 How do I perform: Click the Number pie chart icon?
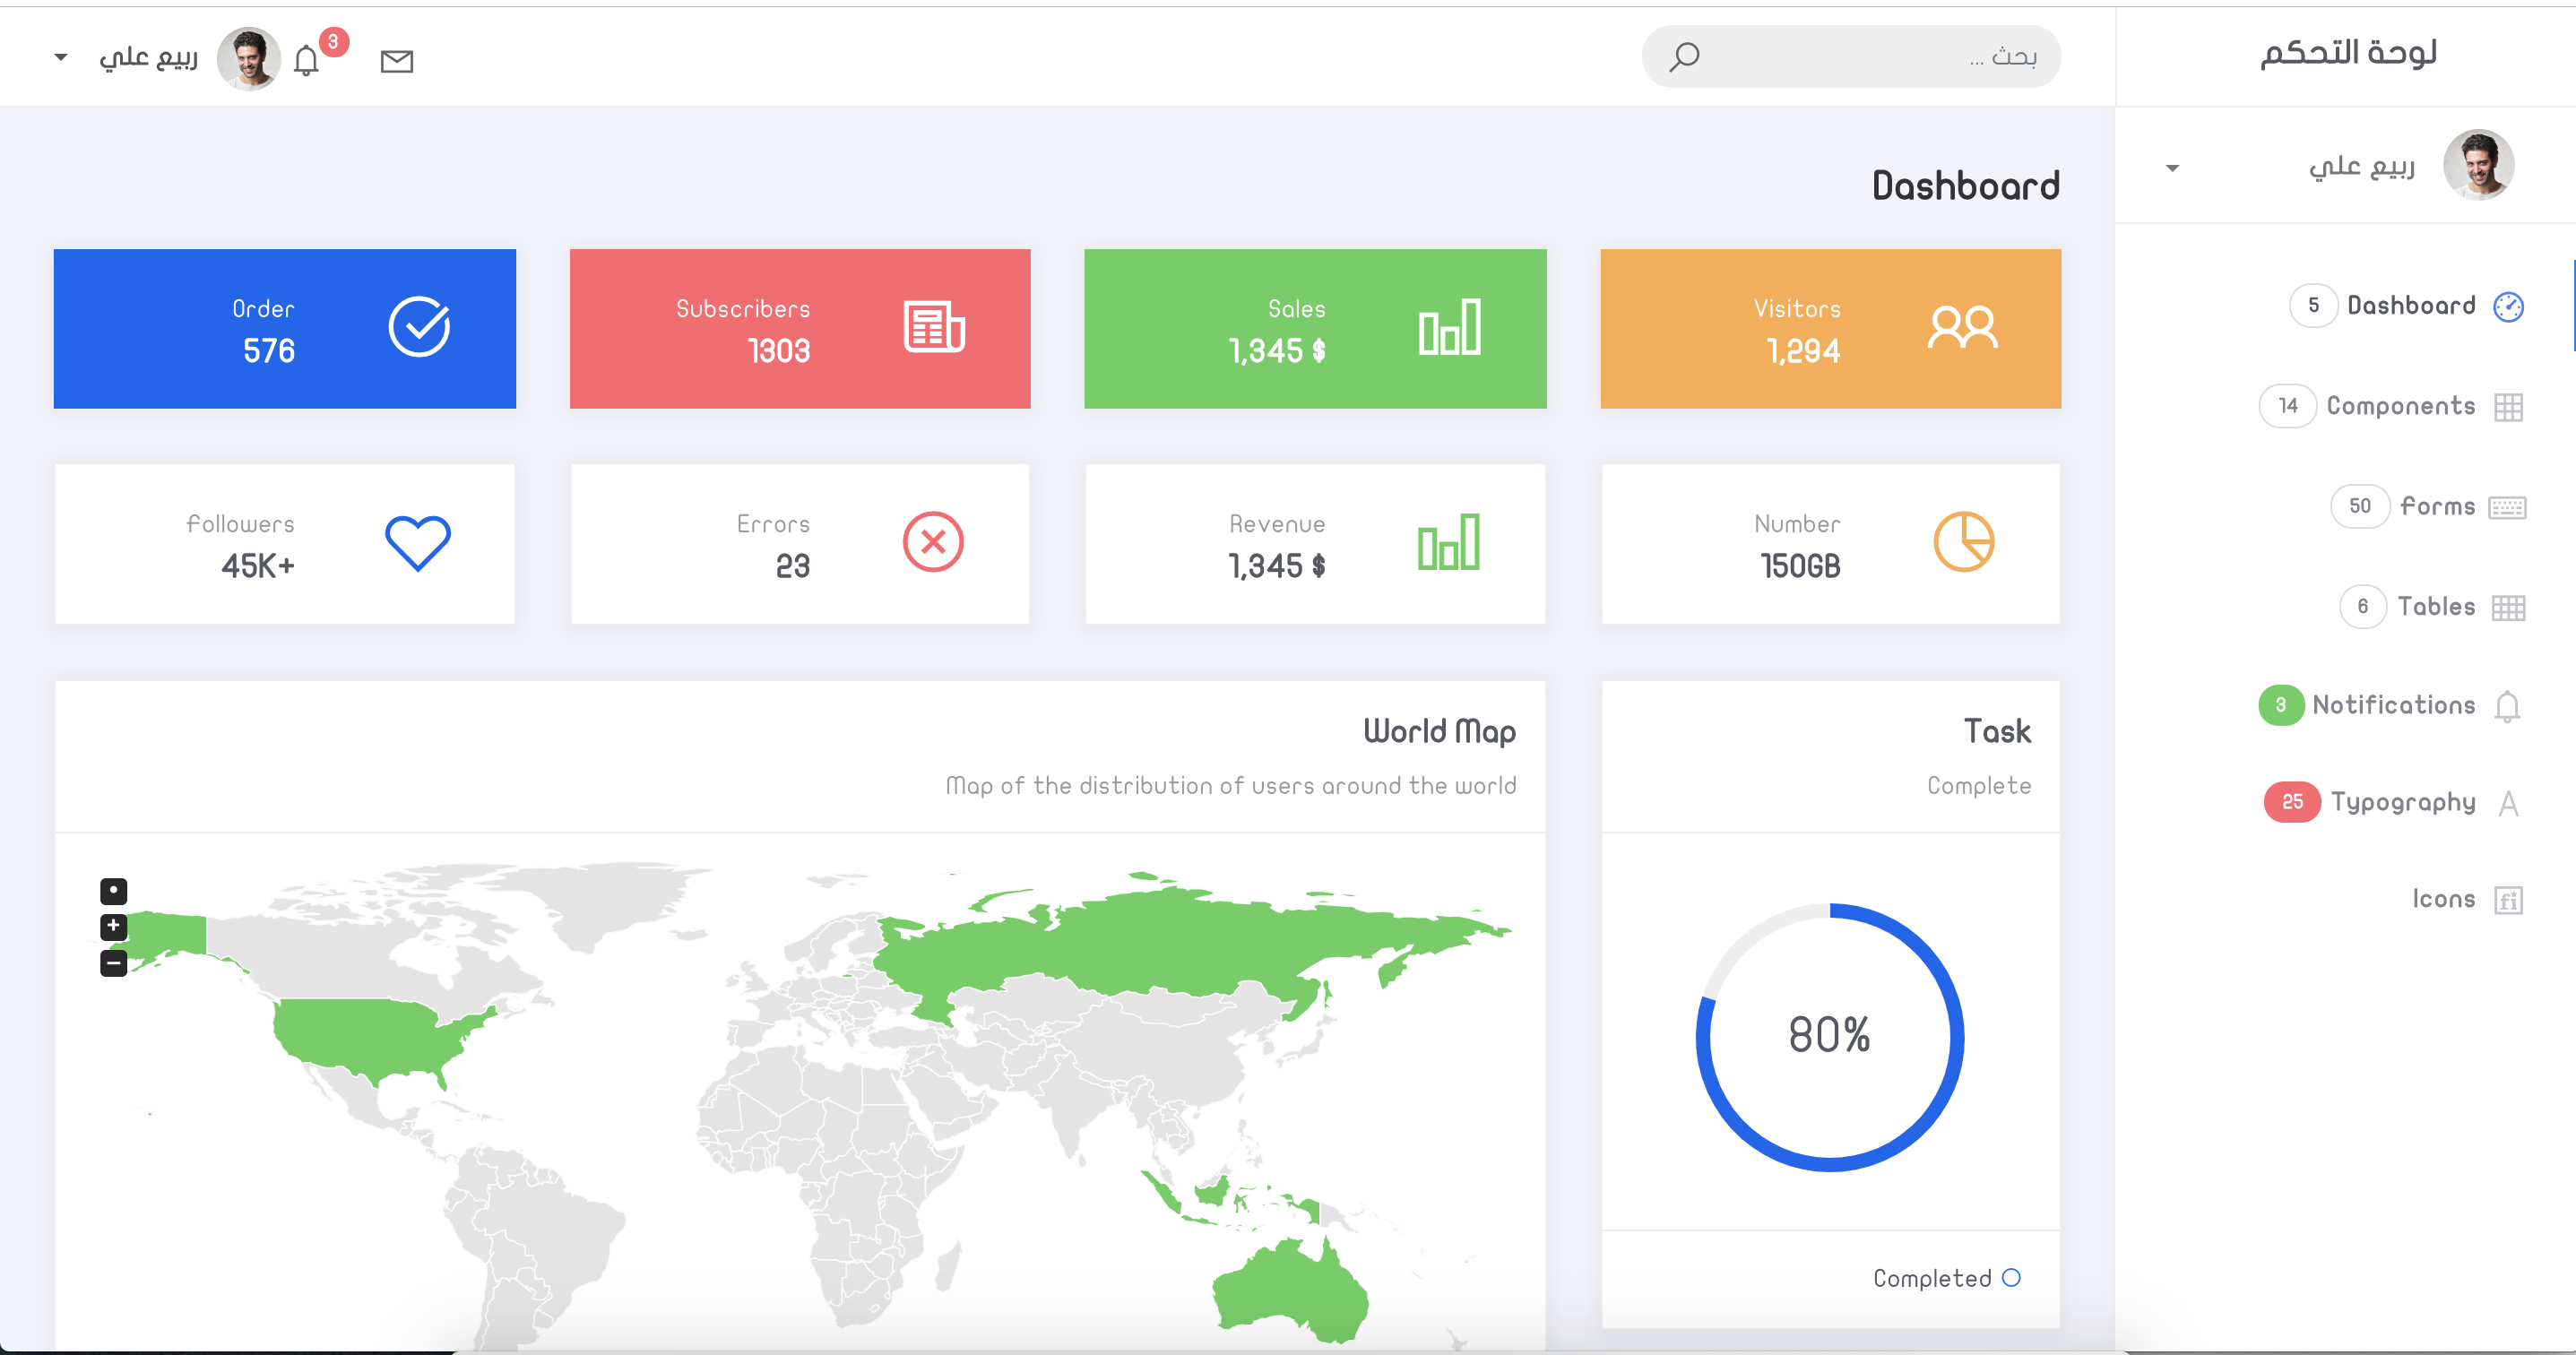click(1963, 543)
